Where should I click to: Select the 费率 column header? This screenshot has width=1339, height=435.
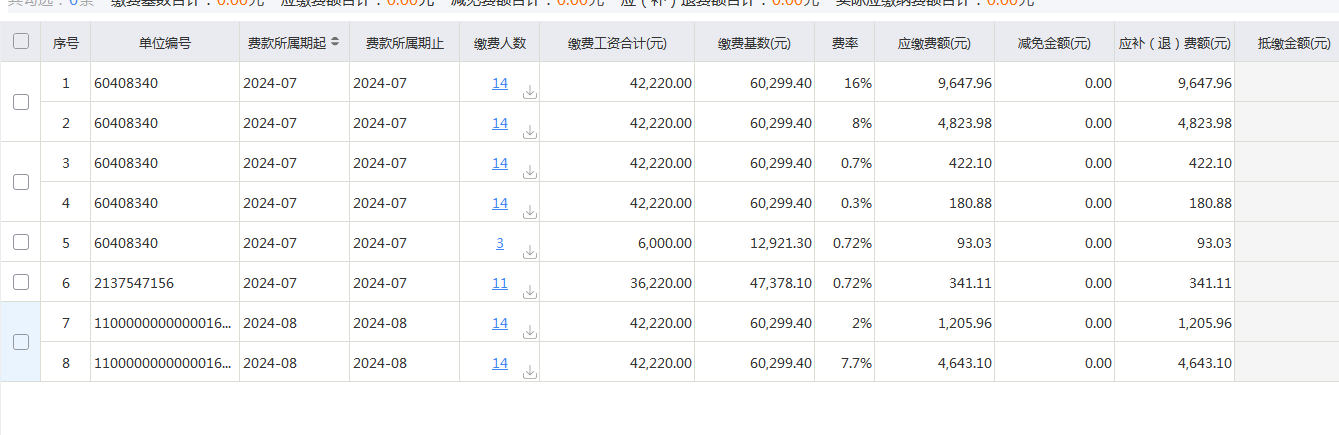click(x=844, y=43)
